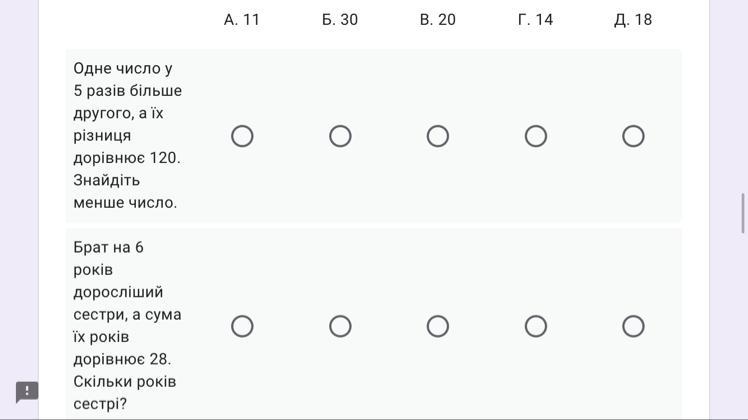Choose Б. 30 for the sister's age question
Screen dimensions: 748x420
340,326
